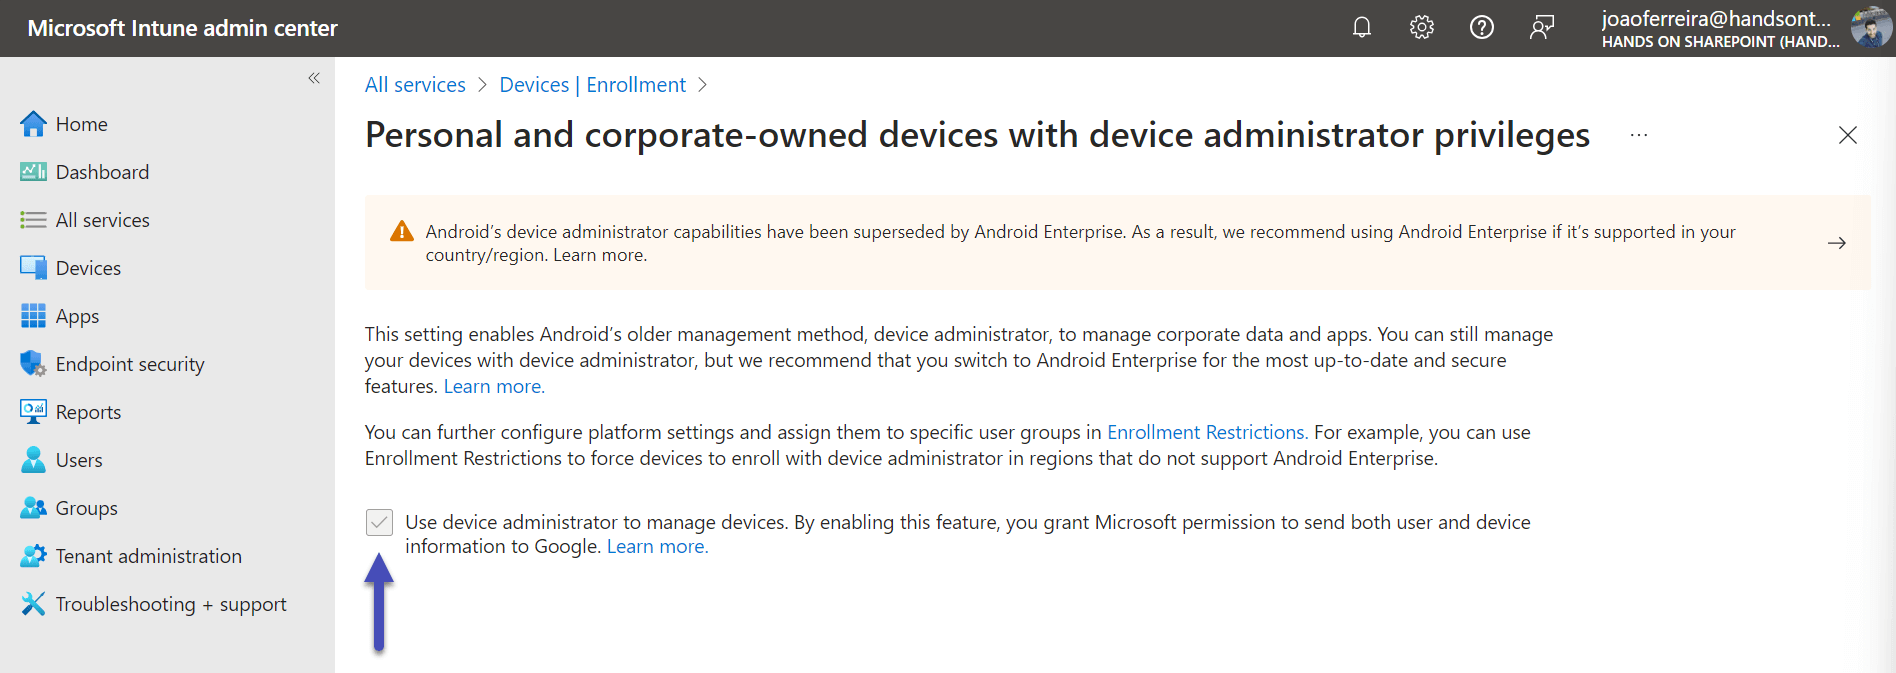Open the more options ellipsis menu
The image size is (1896, 673).
point(1638,135)
